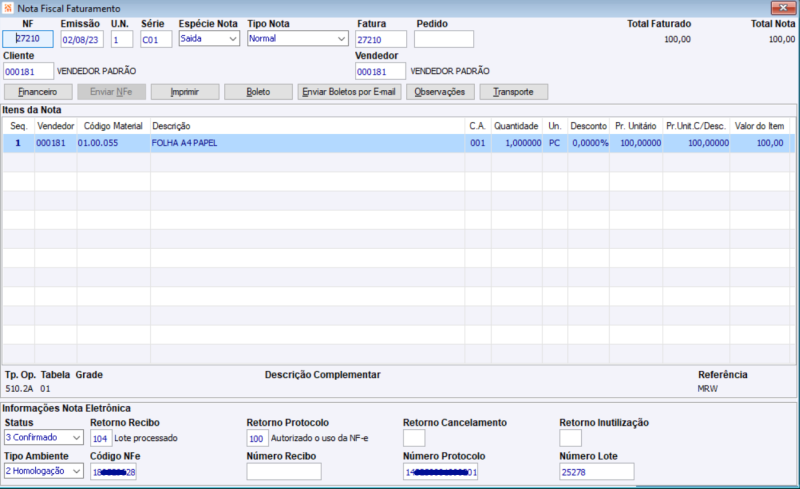Click the Retorno Inutilização empty field
The height and width of the screenshot is (489, 800).
pos(570,438)
